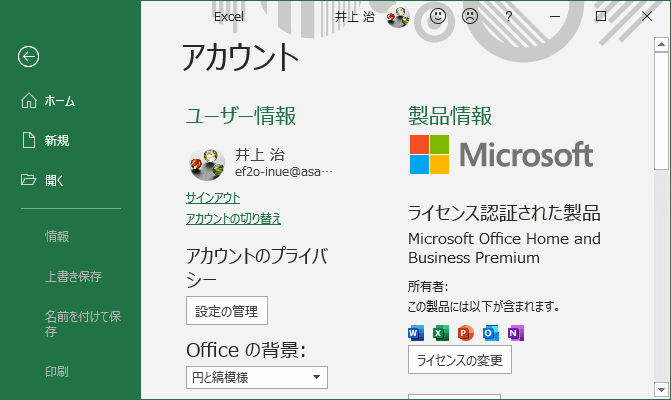Click the OneNote app icon

click(x=516, y=333)
